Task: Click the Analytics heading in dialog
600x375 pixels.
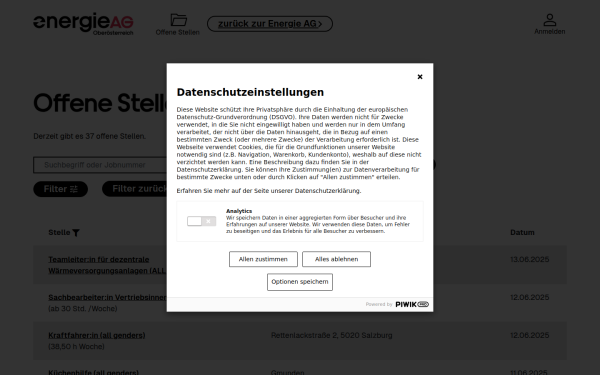Action: pos(239,211)
